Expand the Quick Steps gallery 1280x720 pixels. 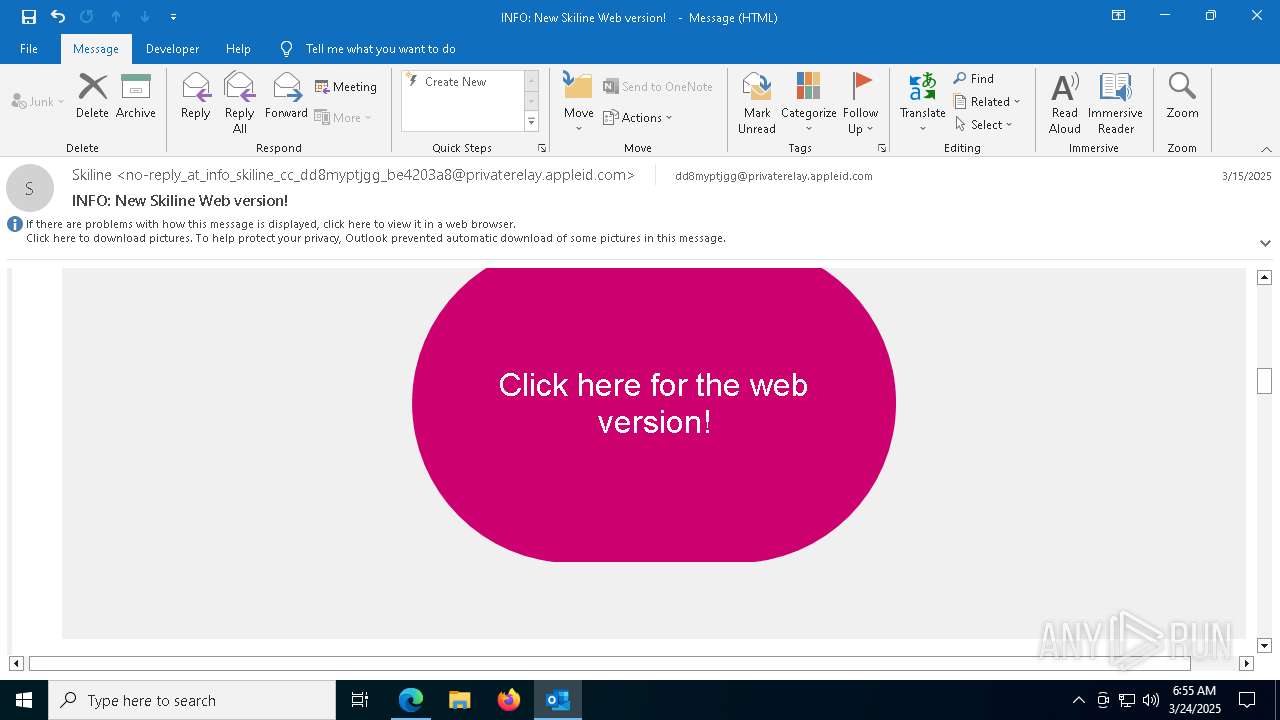pos(531,121)
